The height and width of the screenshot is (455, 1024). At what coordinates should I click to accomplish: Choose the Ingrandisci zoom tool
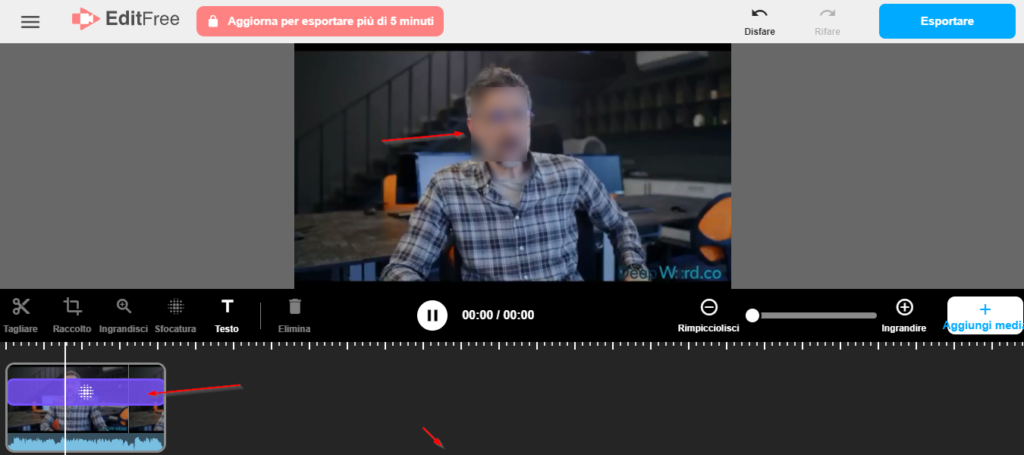[x=123, y=315]
